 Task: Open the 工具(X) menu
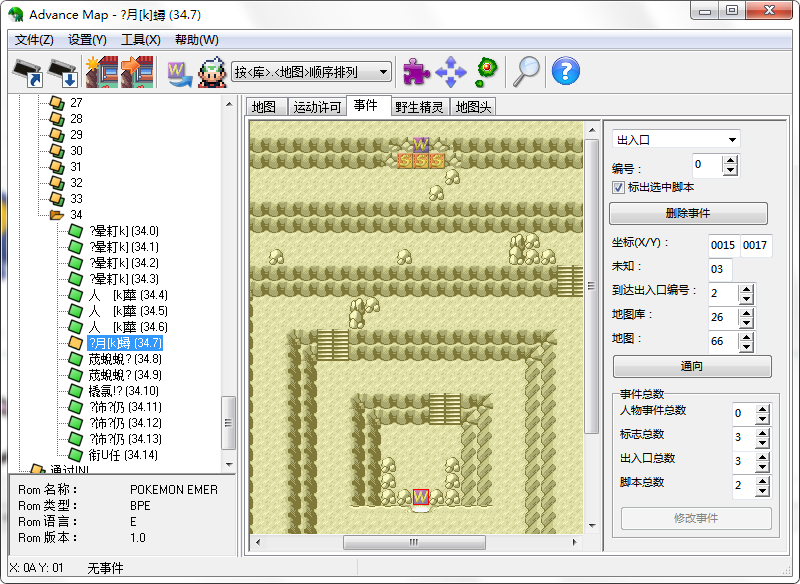pos(141,40)
